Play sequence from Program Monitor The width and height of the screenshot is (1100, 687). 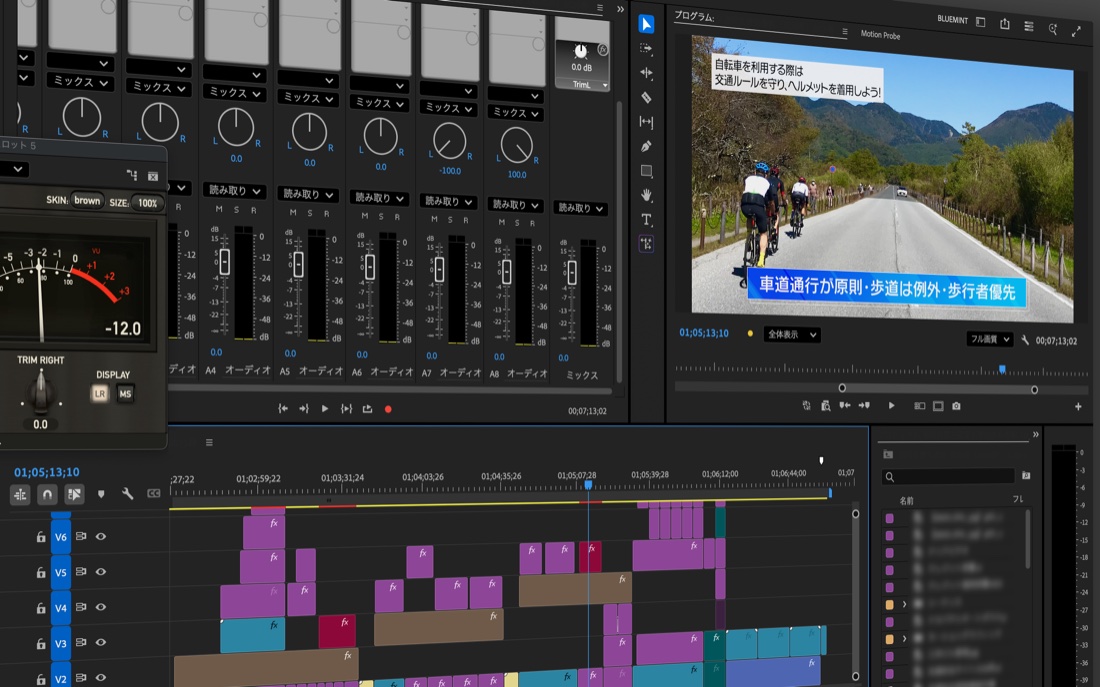891,405
